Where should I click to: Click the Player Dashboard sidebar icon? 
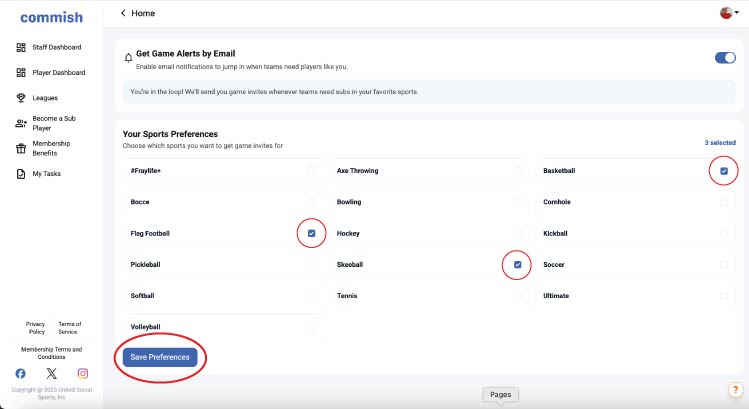[x=21, y=73]
